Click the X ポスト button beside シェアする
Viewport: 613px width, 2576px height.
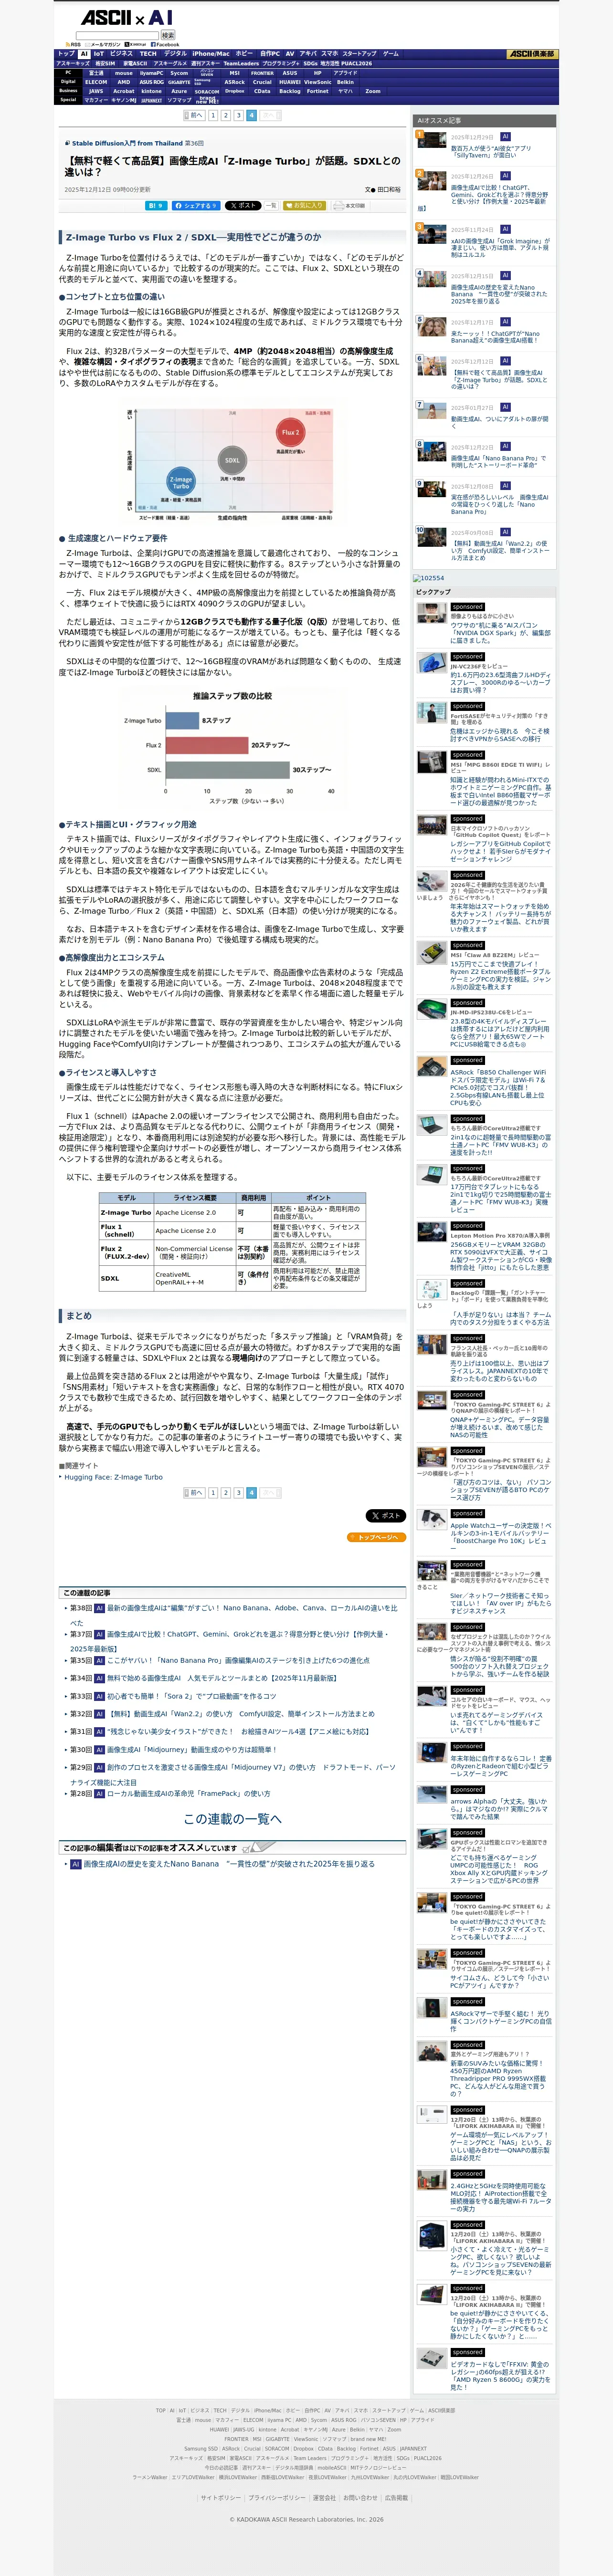(x=242, y=205)
